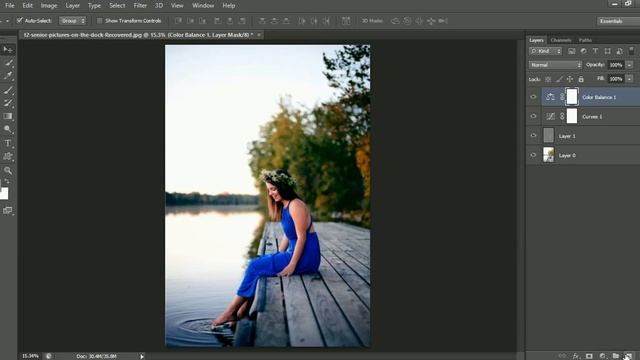The image size is (640, 360).
Task: Select the 'Curves 1' layer name
Action: pyautogui.click(x=592, y=117)
